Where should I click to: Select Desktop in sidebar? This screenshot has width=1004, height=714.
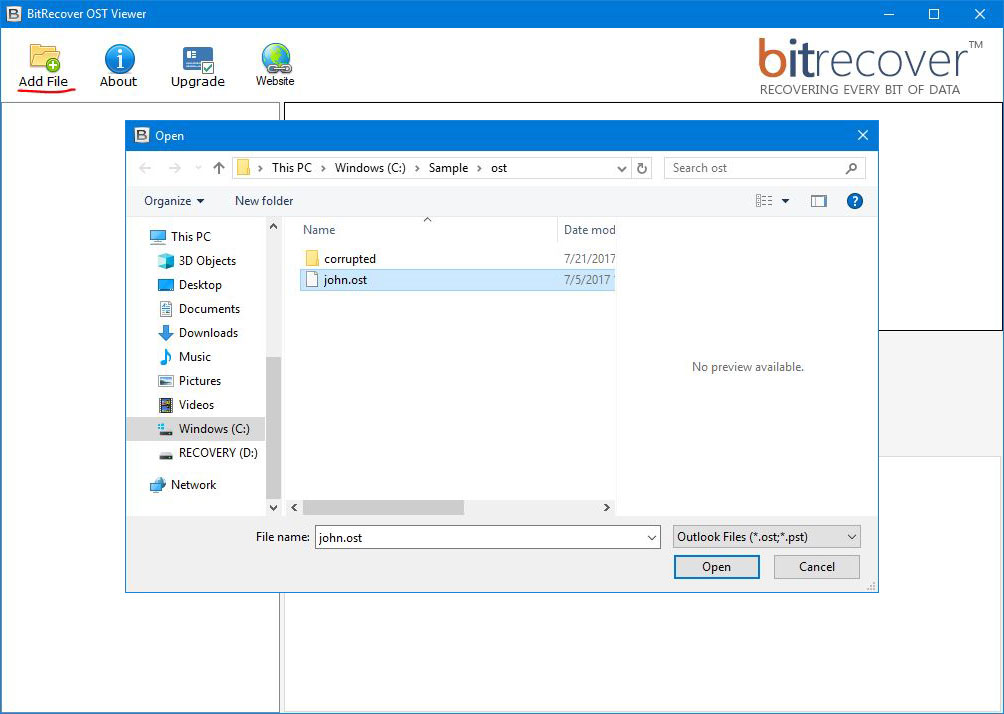click(x=190, y=285)
